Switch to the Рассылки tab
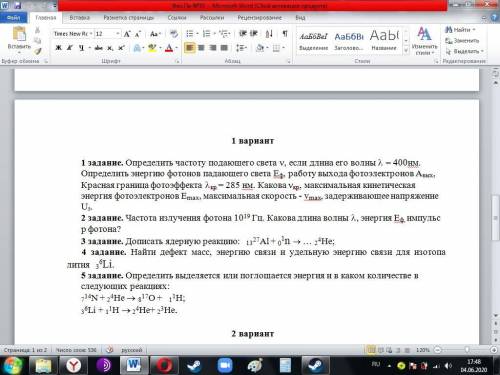Viewport: 500px width, 375px height. 212,18
